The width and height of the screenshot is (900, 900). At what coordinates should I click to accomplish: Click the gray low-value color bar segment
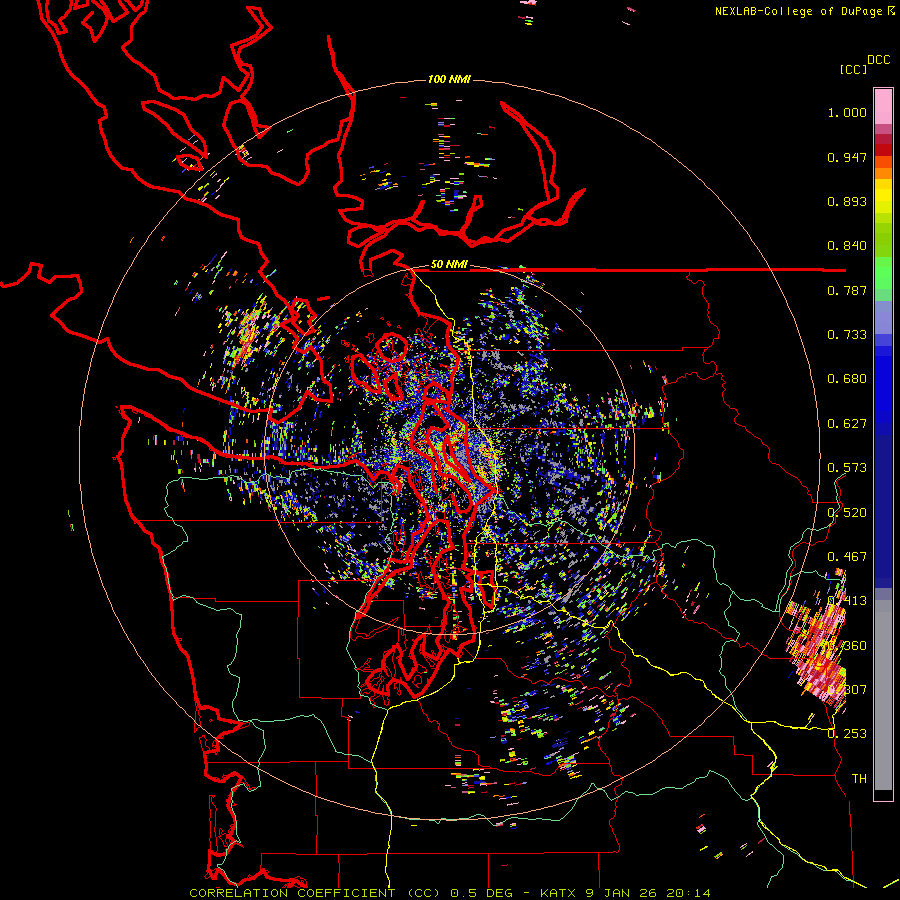point(883,695)
